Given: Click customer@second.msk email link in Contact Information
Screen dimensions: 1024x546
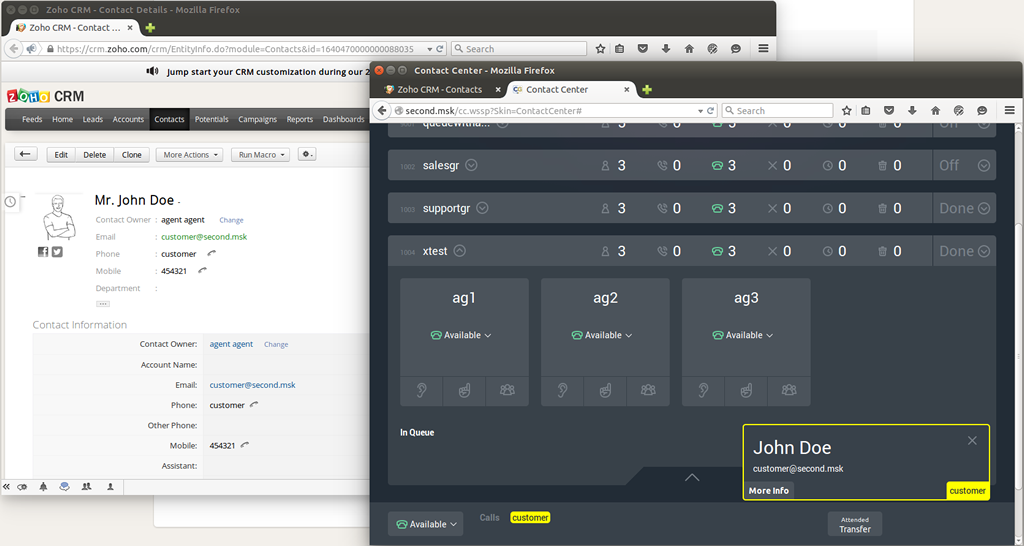Looking at the screenshot, I should point(252,385).
